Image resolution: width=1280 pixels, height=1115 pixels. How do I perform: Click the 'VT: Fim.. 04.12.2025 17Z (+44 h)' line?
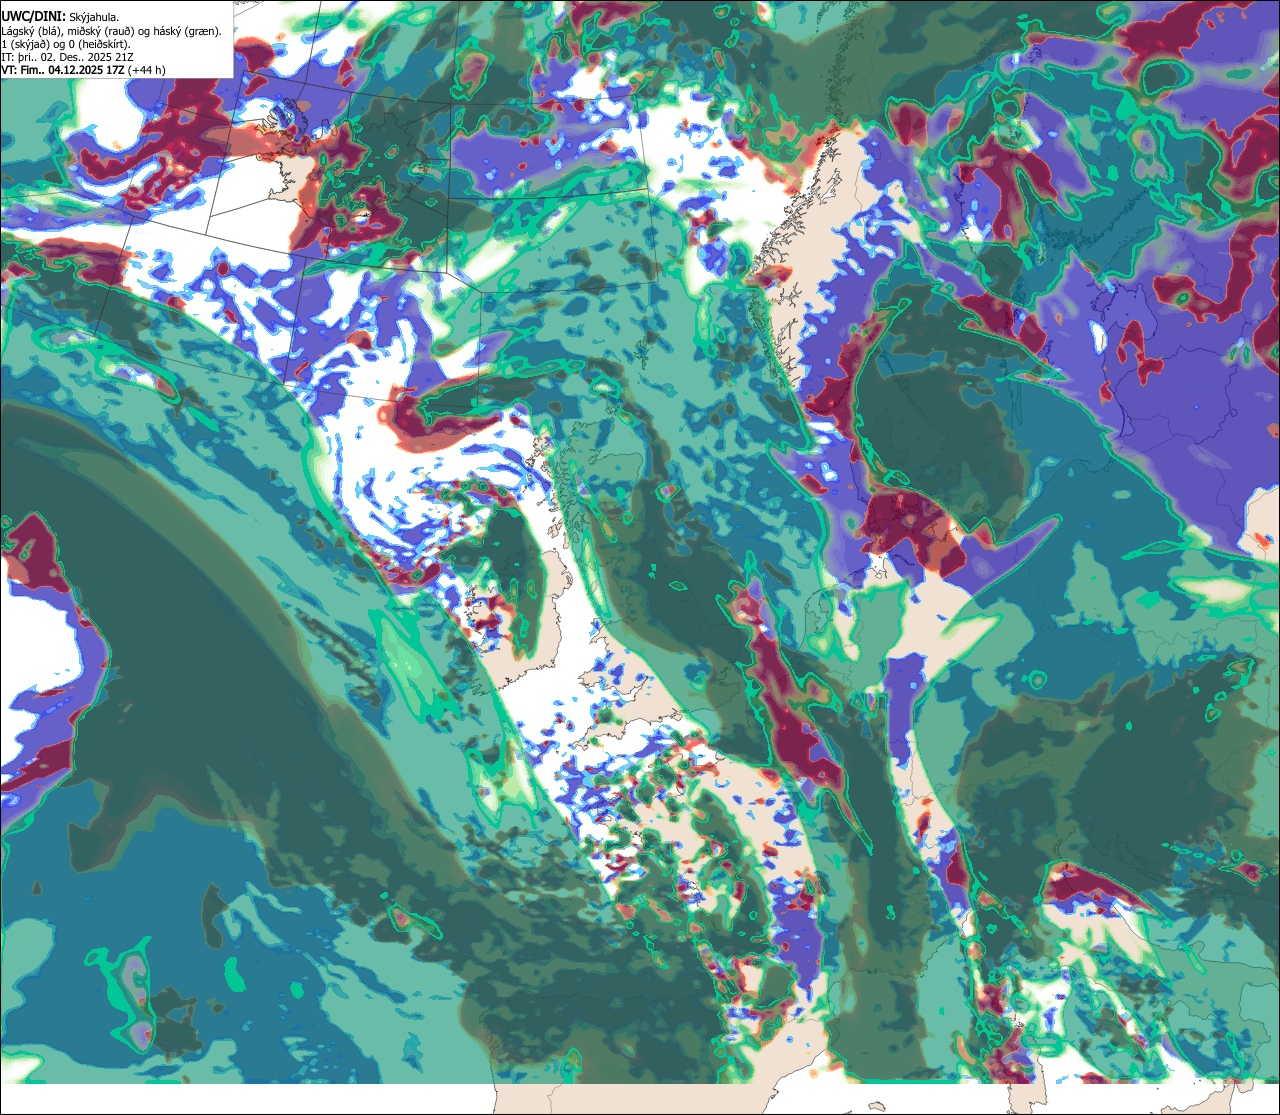point(83,70)
